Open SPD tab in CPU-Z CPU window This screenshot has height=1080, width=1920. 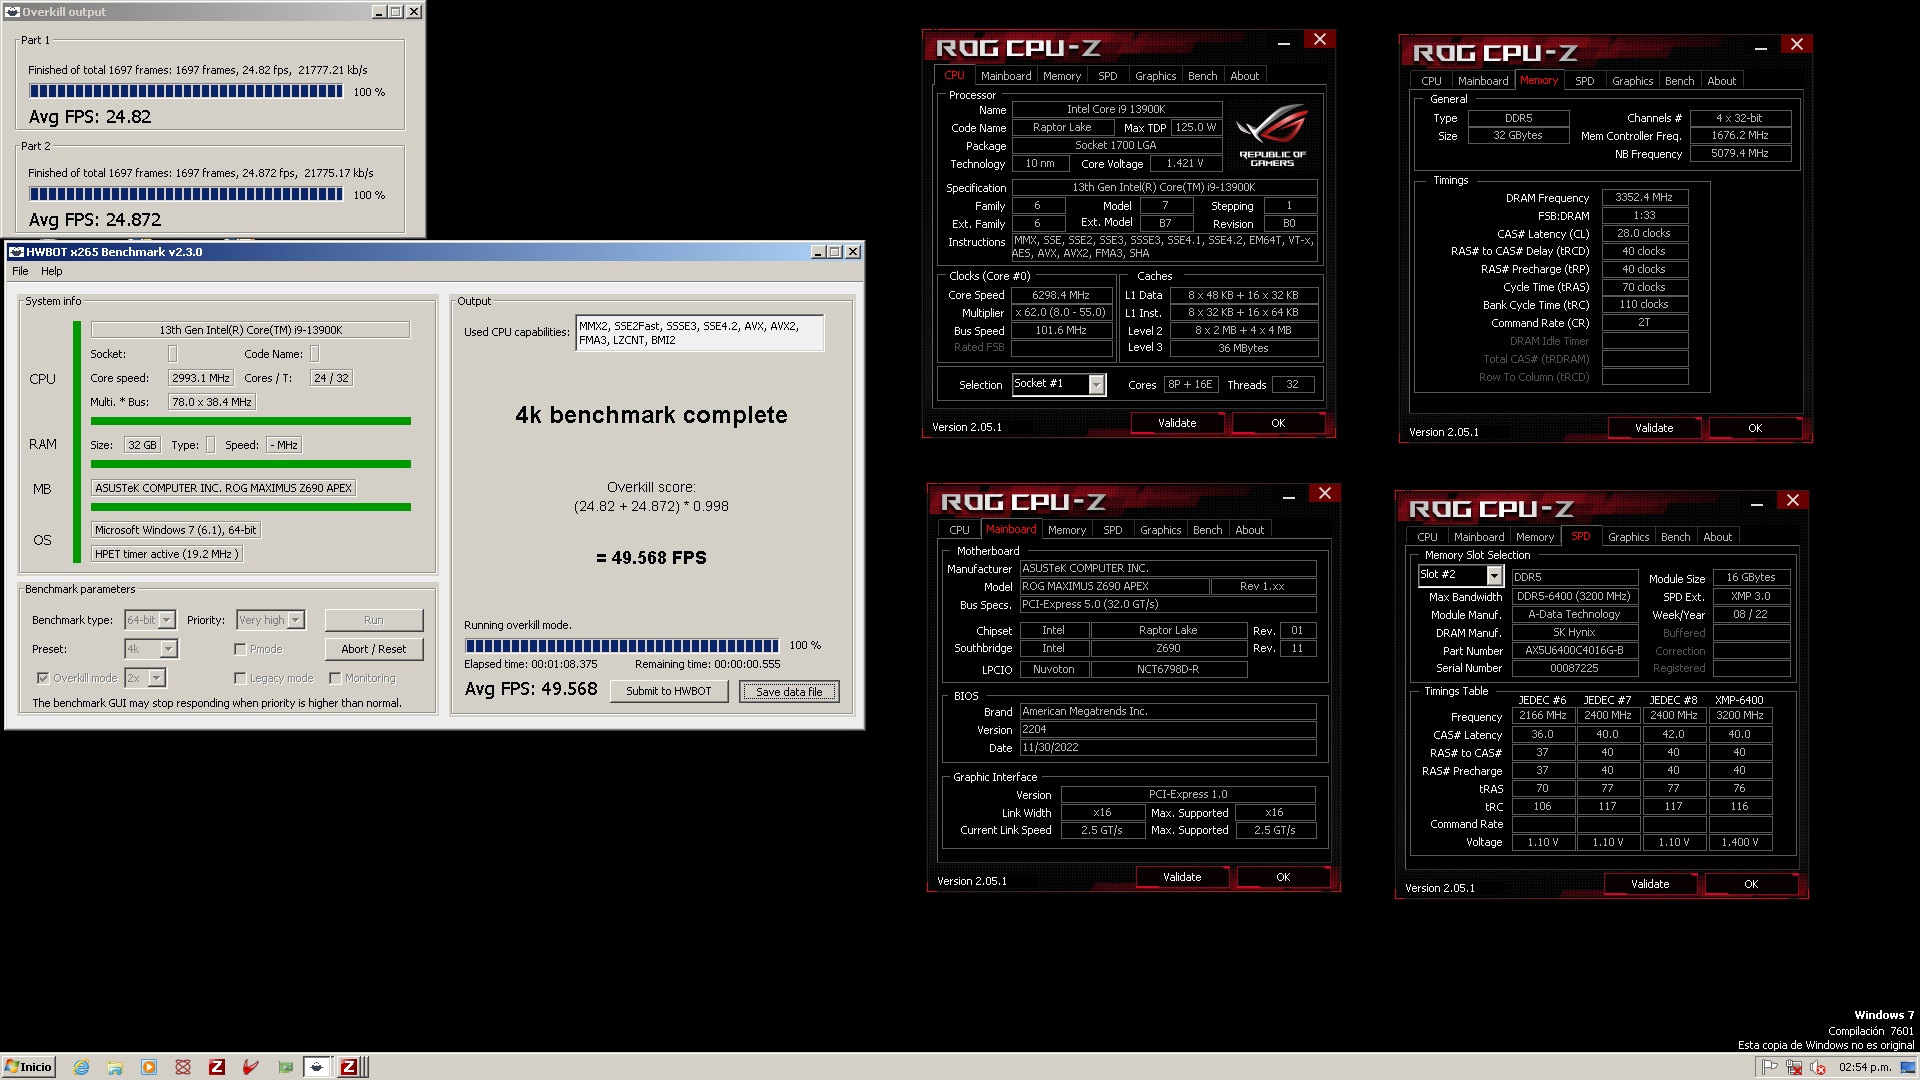click(x=1107, y=76)
